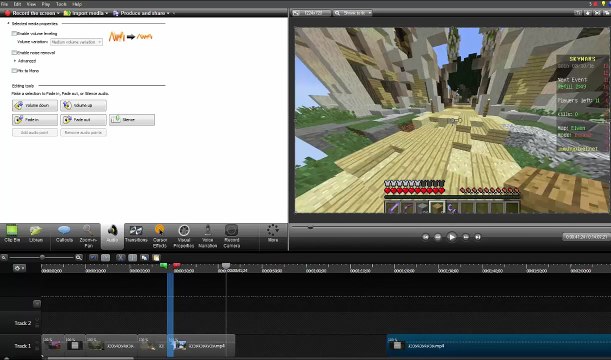Open the Volume variation dropdown
The image size is (611, 360).
tap(76, 42)
